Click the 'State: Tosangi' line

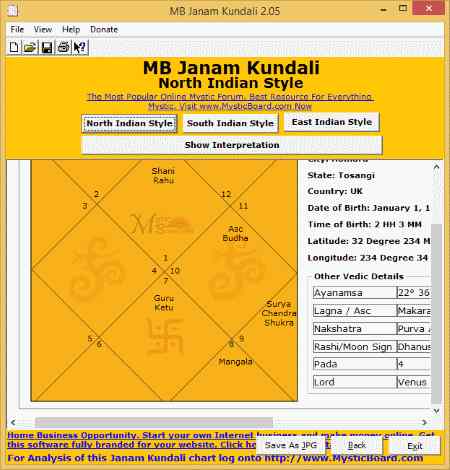click(341, 175)
